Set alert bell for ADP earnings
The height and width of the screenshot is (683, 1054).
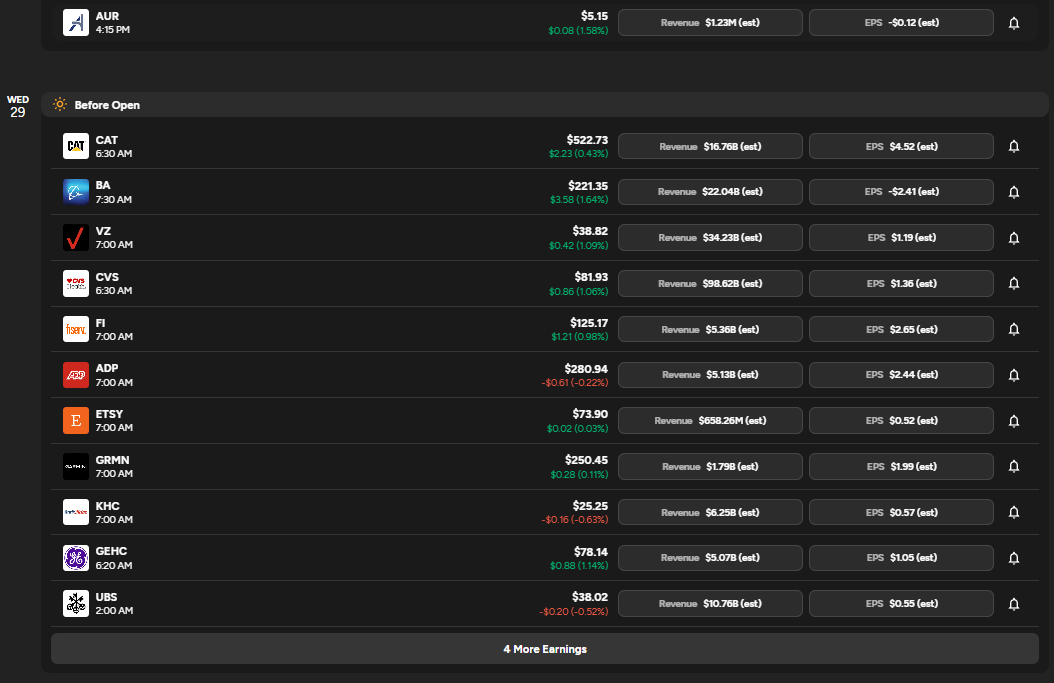(1014, 375)
